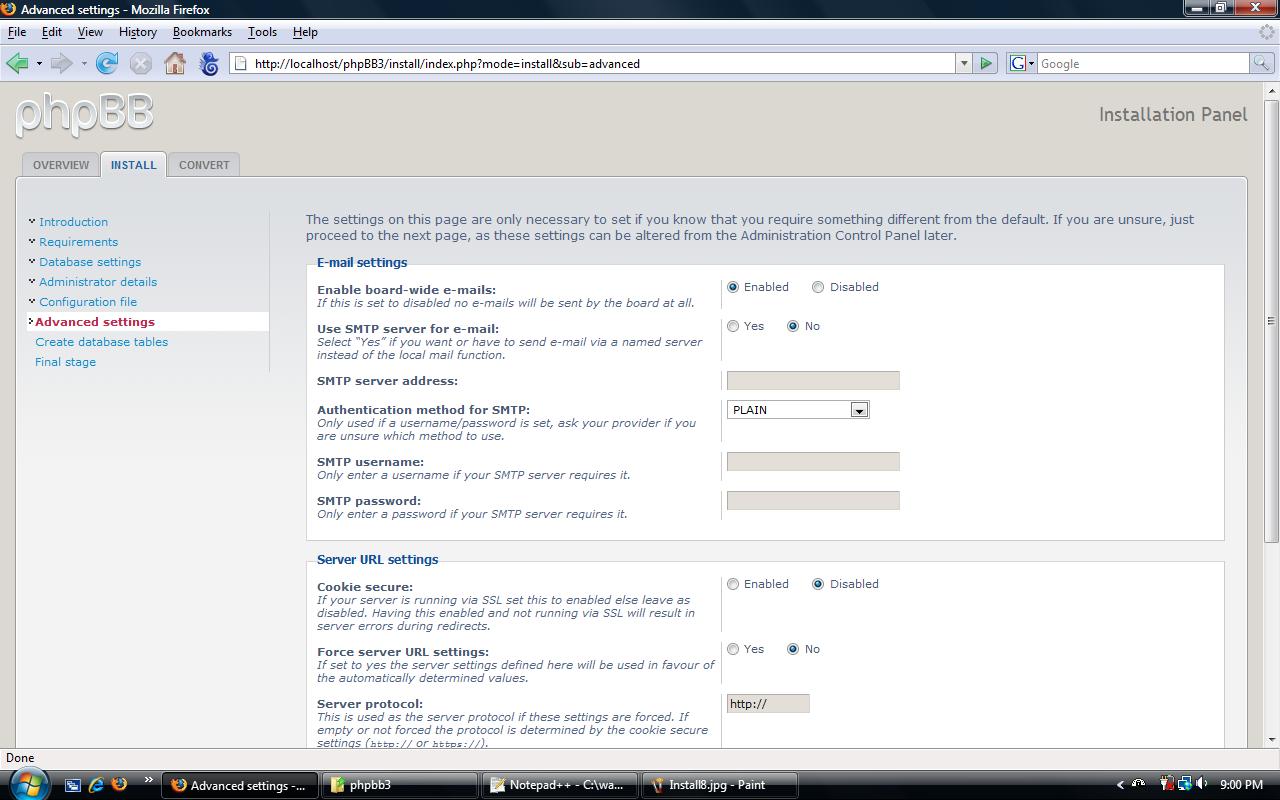Select Yes for Use SMTP server

(x=733, y=326)
